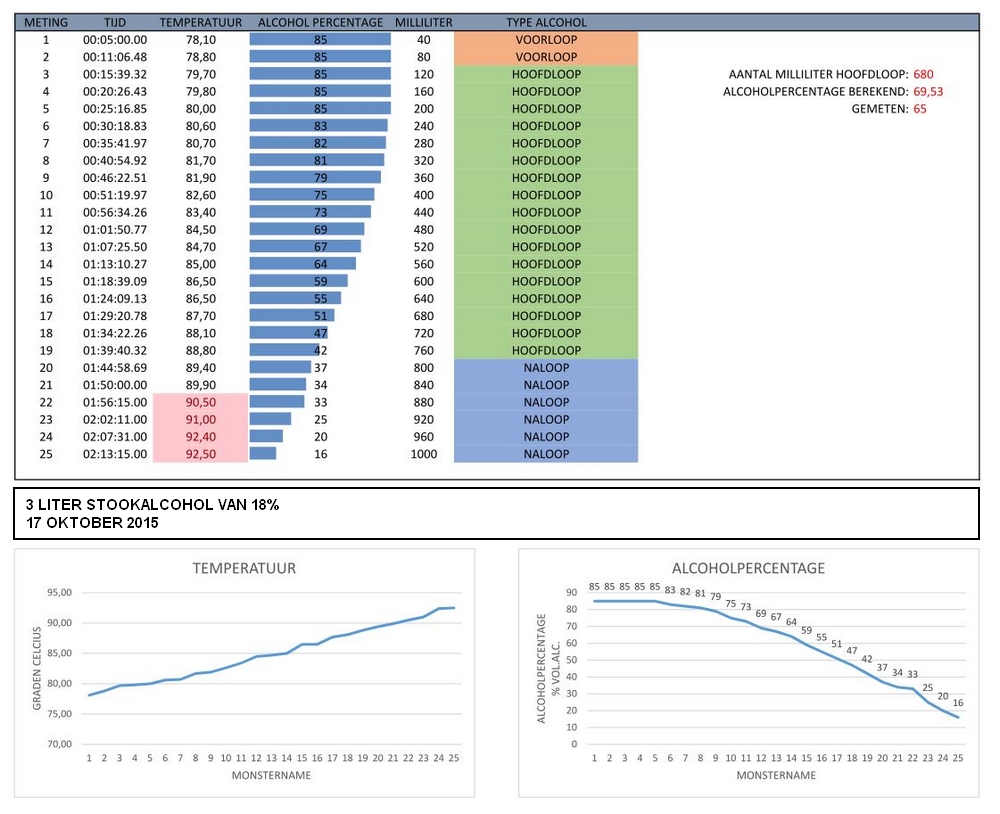
Task: Click the ALCOHOL PERCENTAGE column header
Action: [x=320, y=22]
